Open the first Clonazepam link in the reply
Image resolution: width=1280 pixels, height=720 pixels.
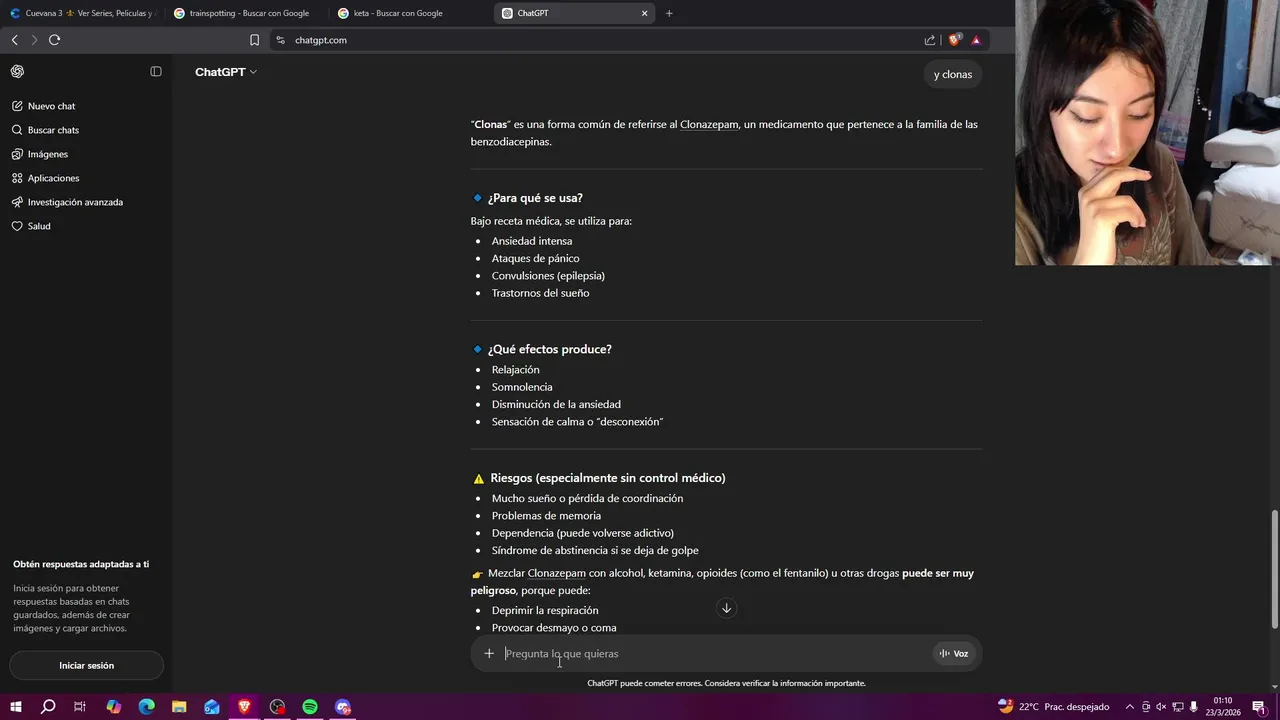coord(709,124)
